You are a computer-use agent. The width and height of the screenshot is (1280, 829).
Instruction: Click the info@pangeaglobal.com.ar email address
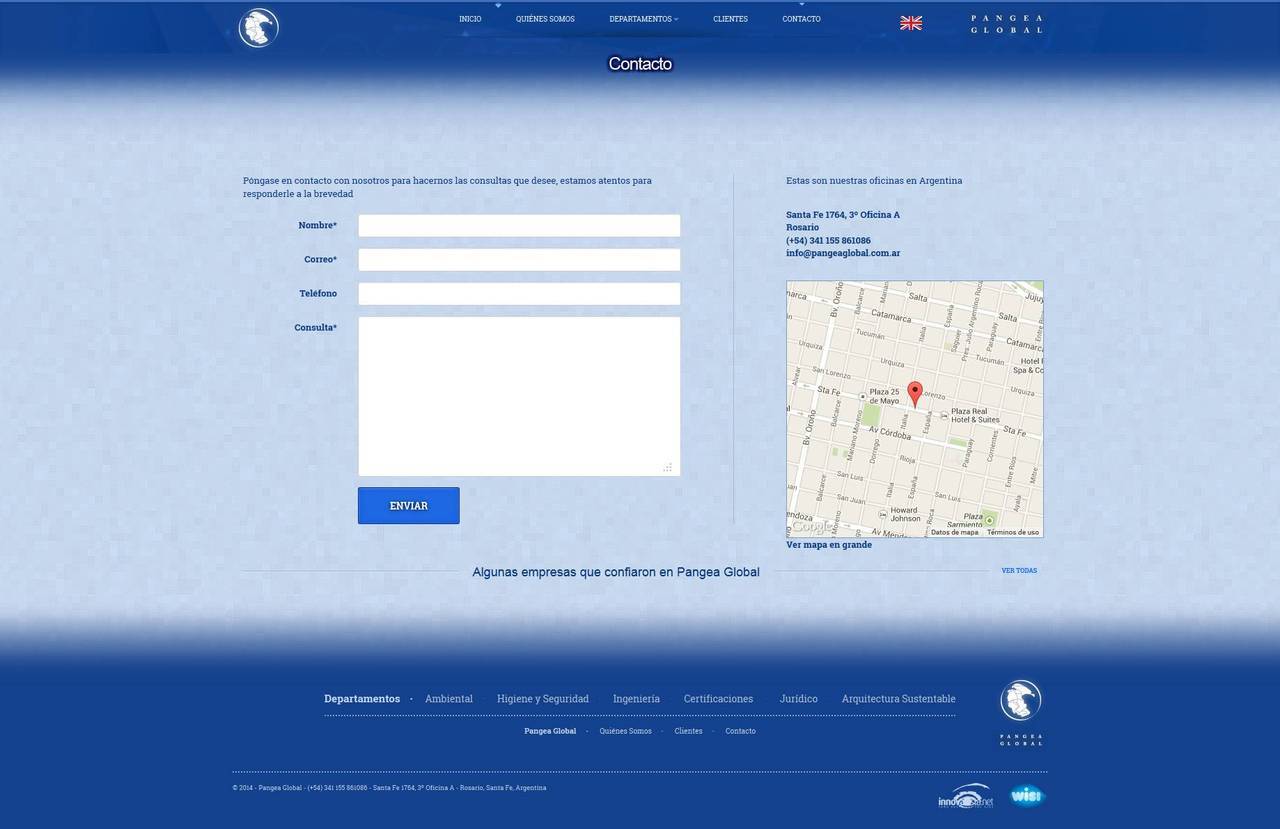(x=843, y=253)
